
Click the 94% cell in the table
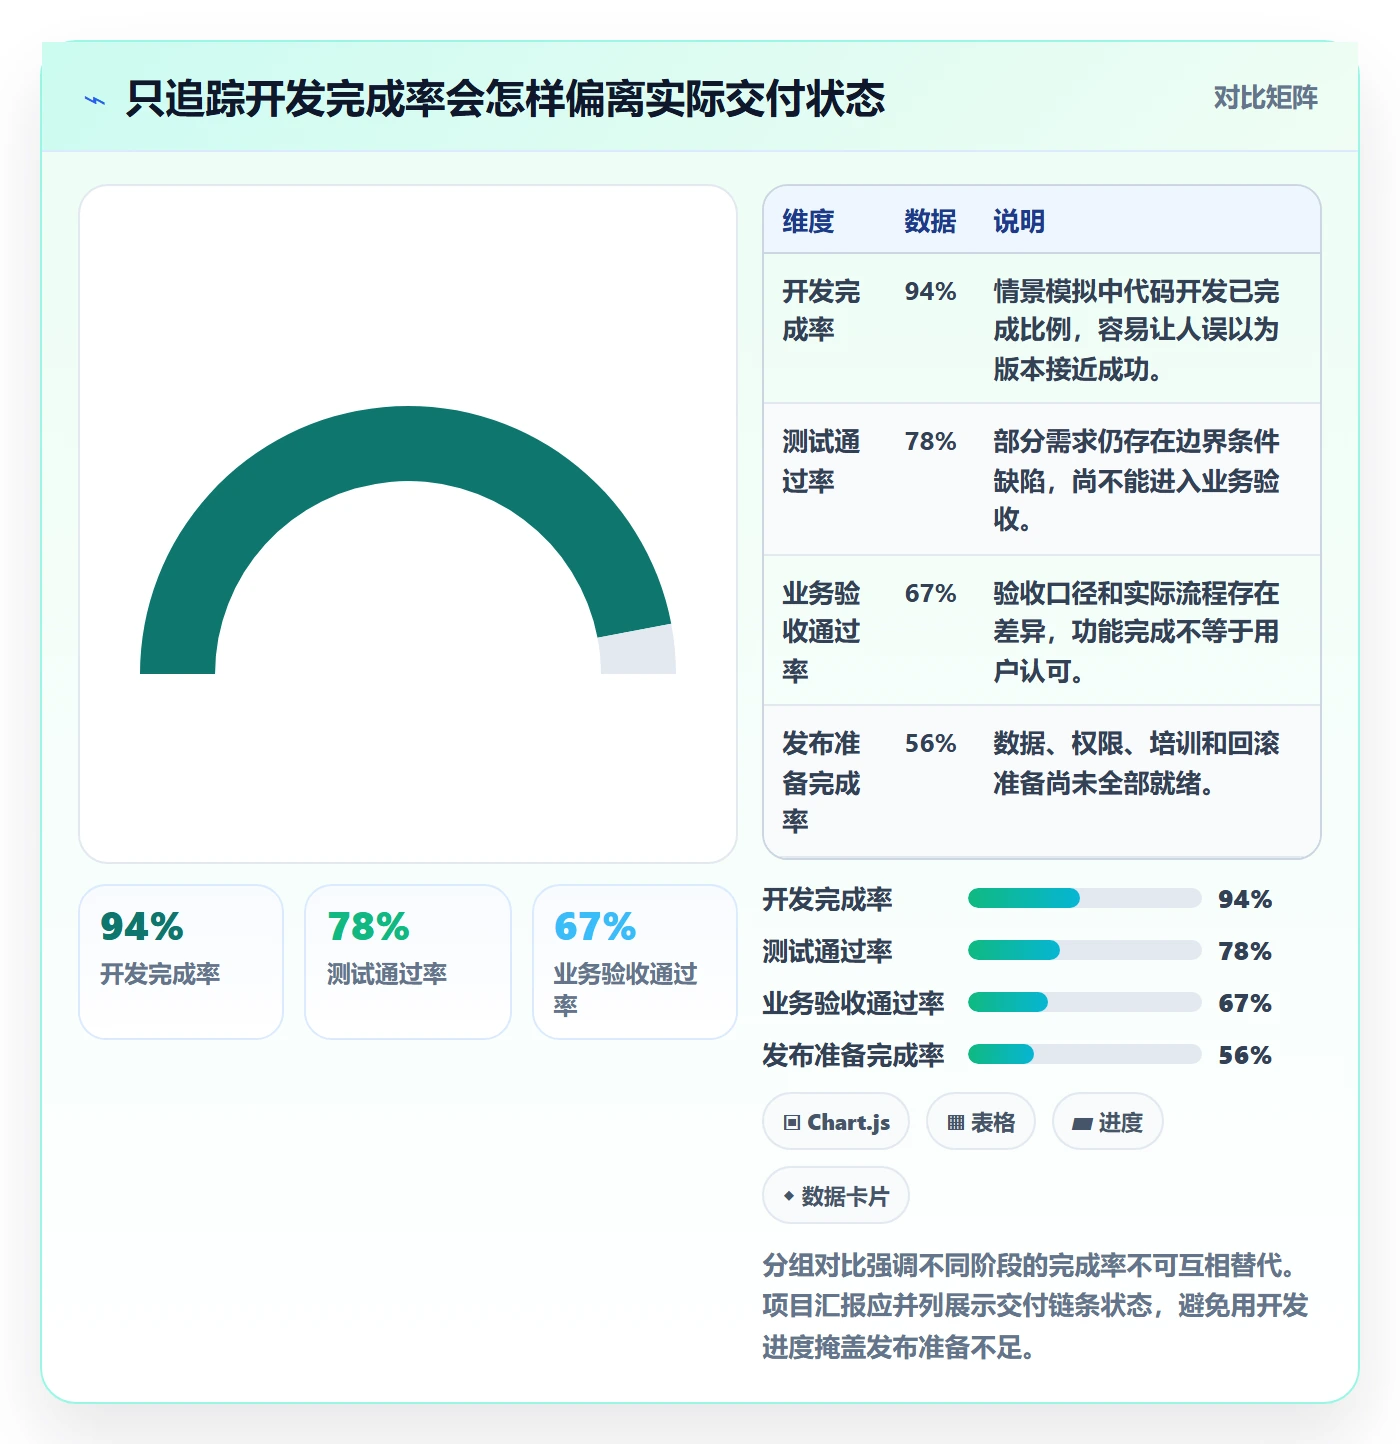tap(930, 292)
